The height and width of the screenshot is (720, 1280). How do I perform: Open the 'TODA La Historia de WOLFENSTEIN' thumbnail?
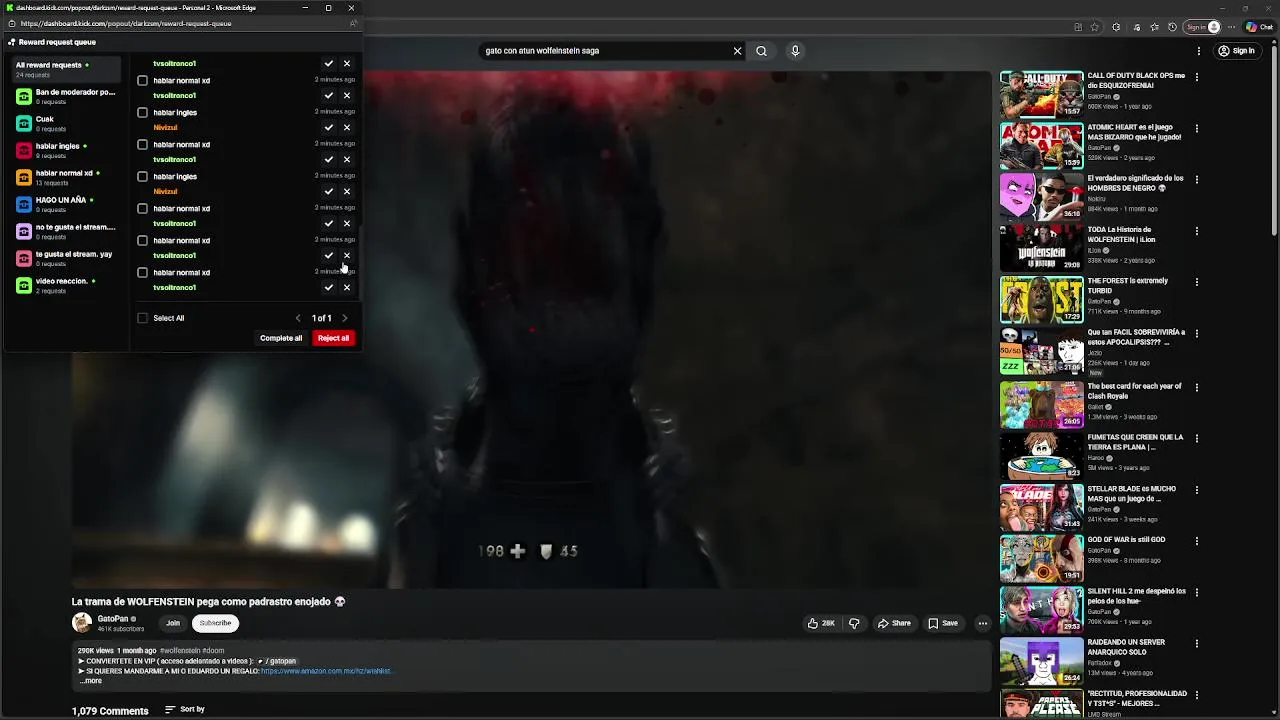[x=1042, y=248]
